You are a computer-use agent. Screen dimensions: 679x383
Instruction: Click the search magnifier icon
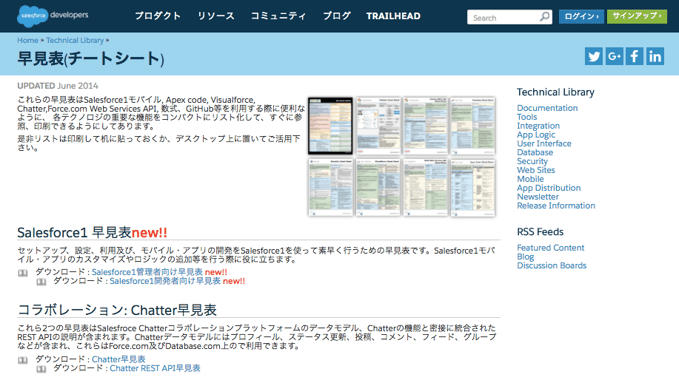[x=545, y=17]
